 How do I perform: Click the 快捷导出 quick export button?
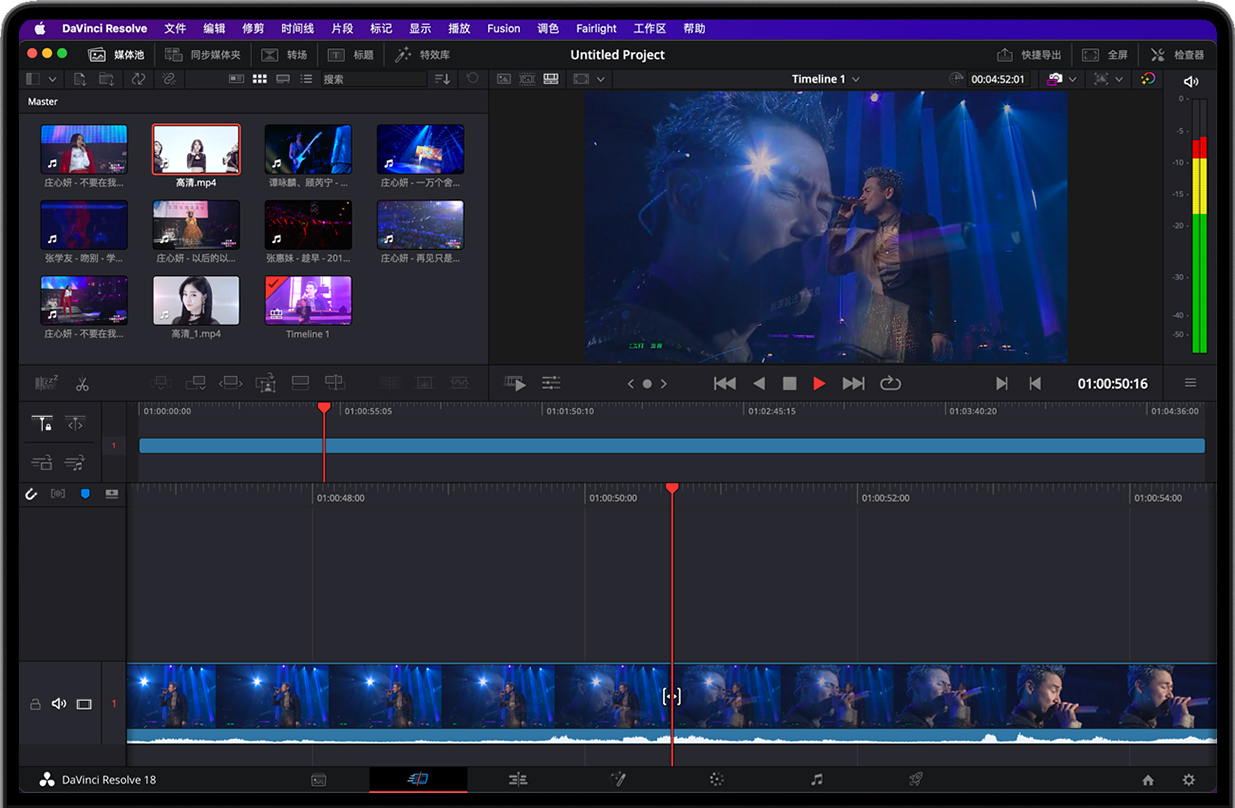[1029, 55]
